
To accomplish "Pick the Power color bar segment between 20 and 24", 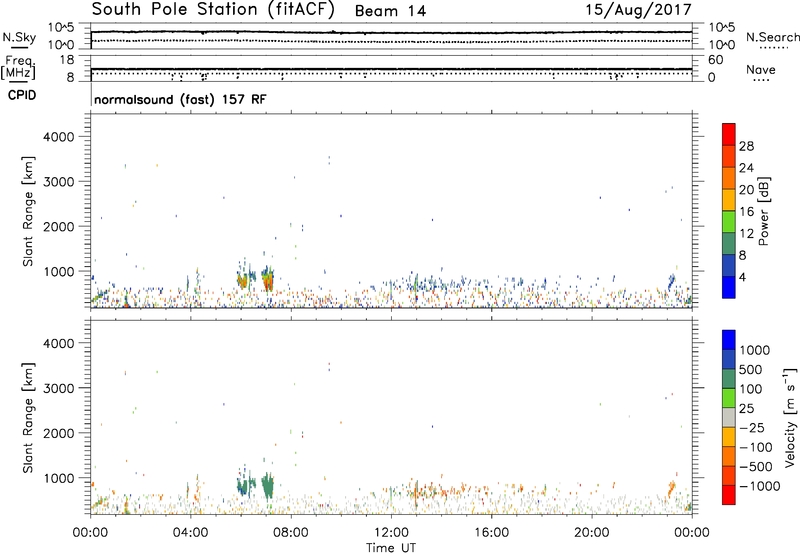I will tap(729, 178).
